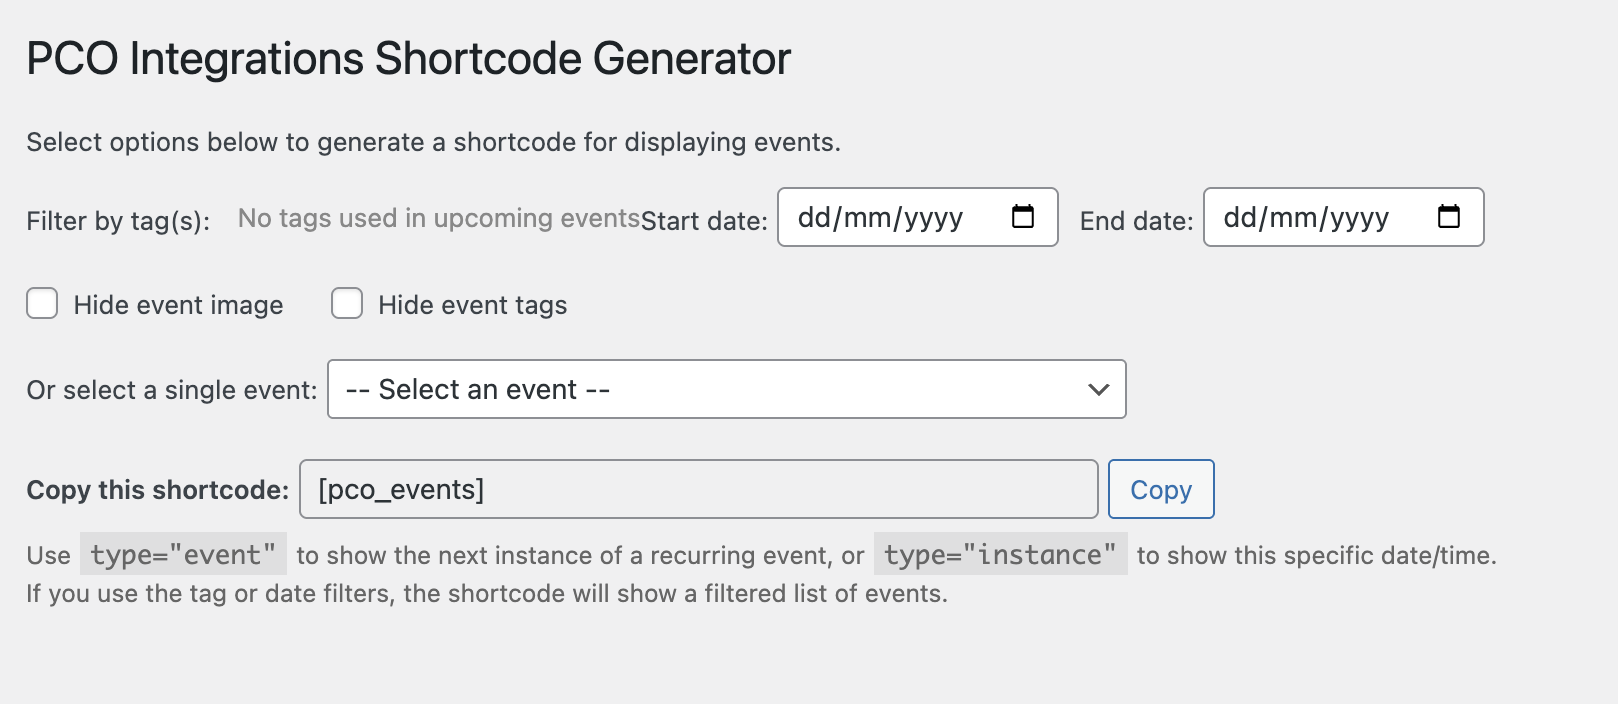Image resolution: width=1618 pixels, height=704 pixels.
Task: Click the [pco_events] shortcode text field
Action: 699,489
